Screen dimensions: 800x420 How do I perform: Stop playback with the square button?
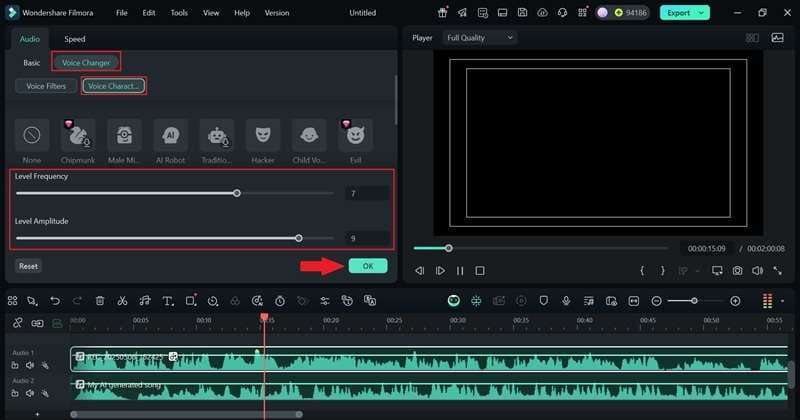coord(480,271)
